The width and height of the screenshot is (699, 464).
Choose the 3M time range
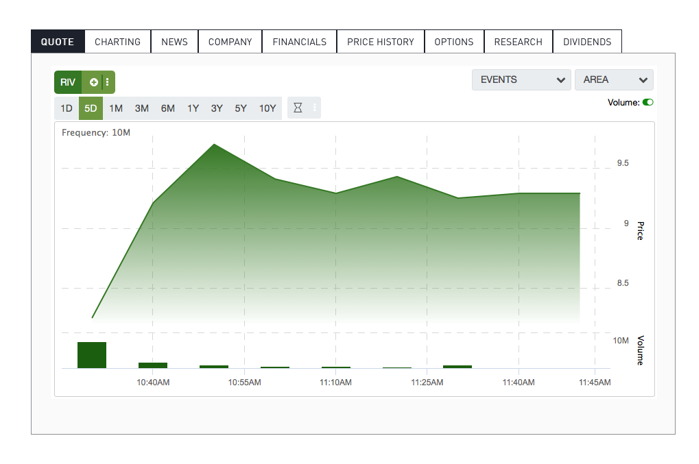point(142,108)
